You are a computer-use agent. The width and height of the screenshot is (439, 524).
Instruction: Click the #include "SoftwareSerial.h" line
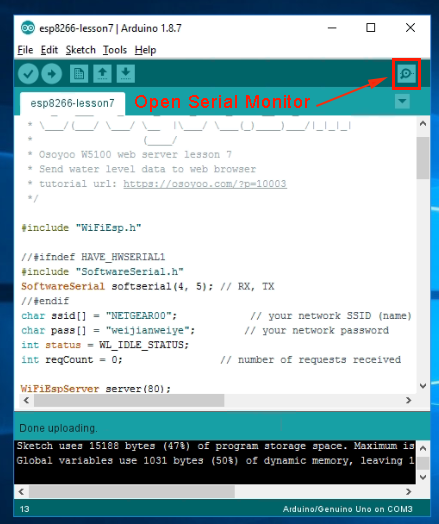102,272
